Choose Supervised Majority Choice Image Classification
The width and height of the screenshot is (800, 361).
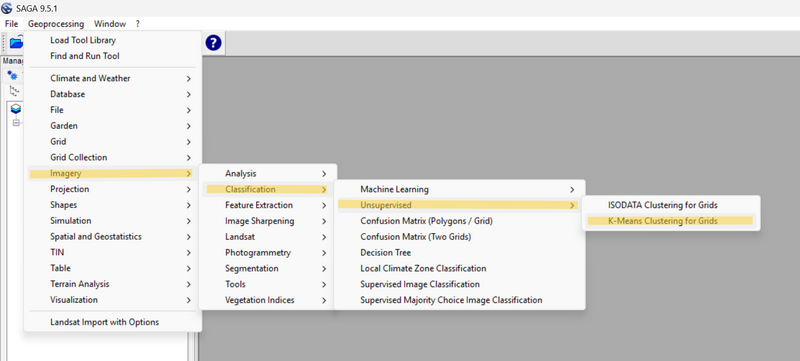[x=459, y=300]
